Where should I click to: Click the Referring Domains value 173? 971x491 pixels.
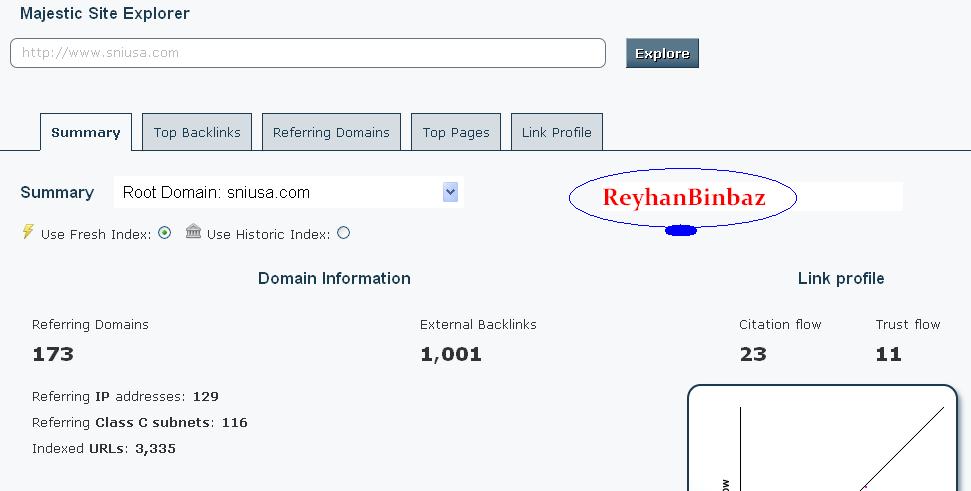(x=53, y=354)
